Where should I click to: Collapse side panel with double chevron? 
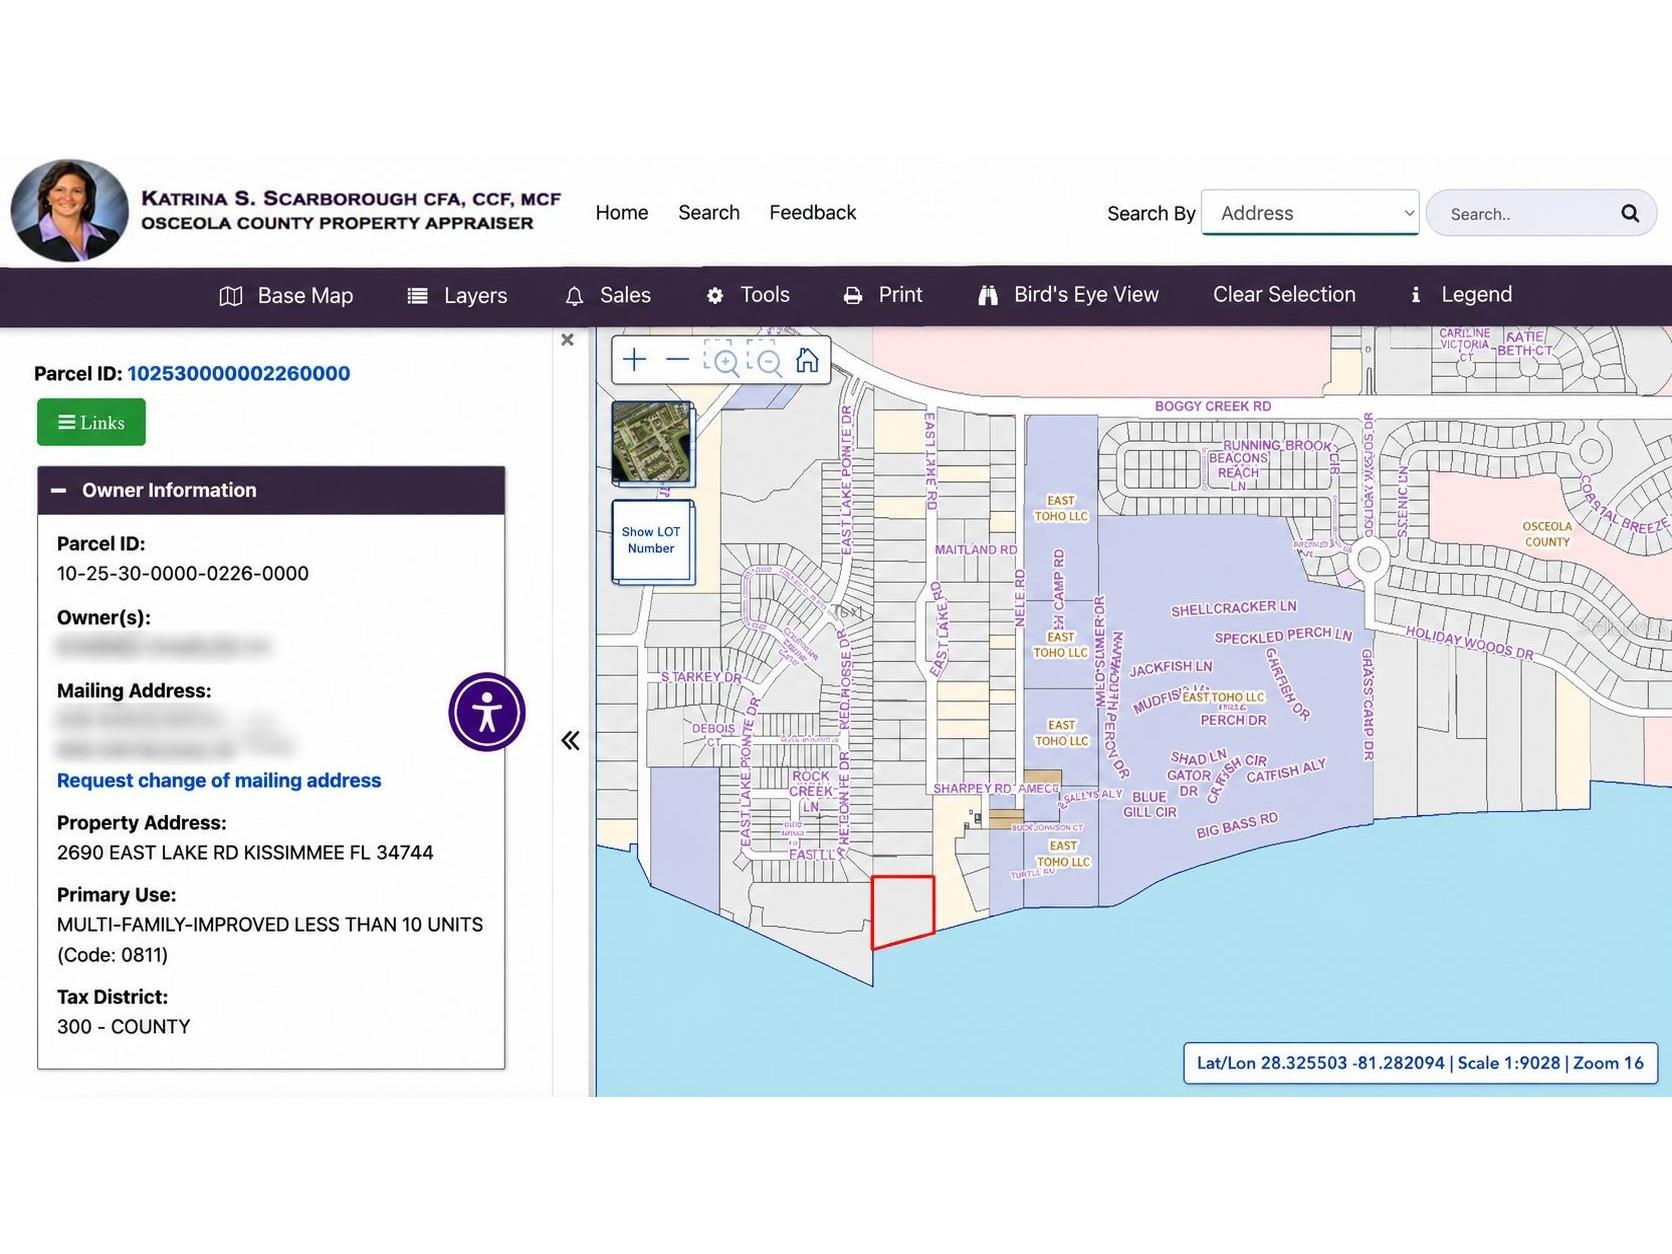click(x=570, y=740)
